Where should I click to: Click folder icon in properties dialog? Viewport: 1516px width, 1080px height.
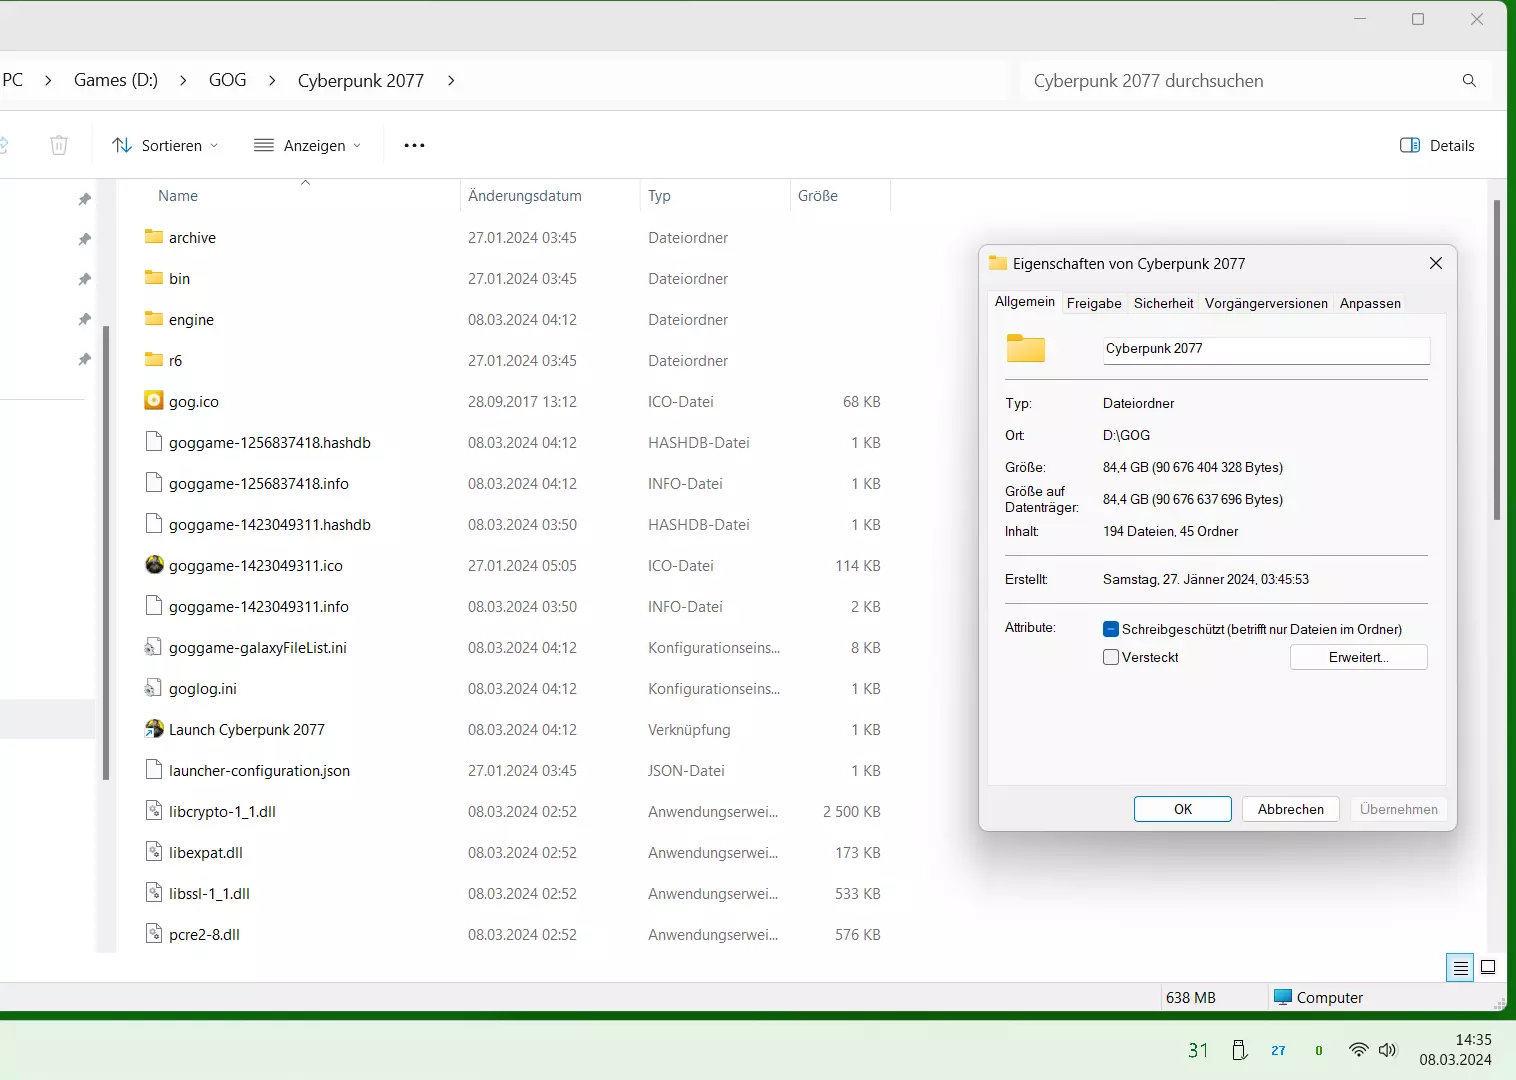1025,348
